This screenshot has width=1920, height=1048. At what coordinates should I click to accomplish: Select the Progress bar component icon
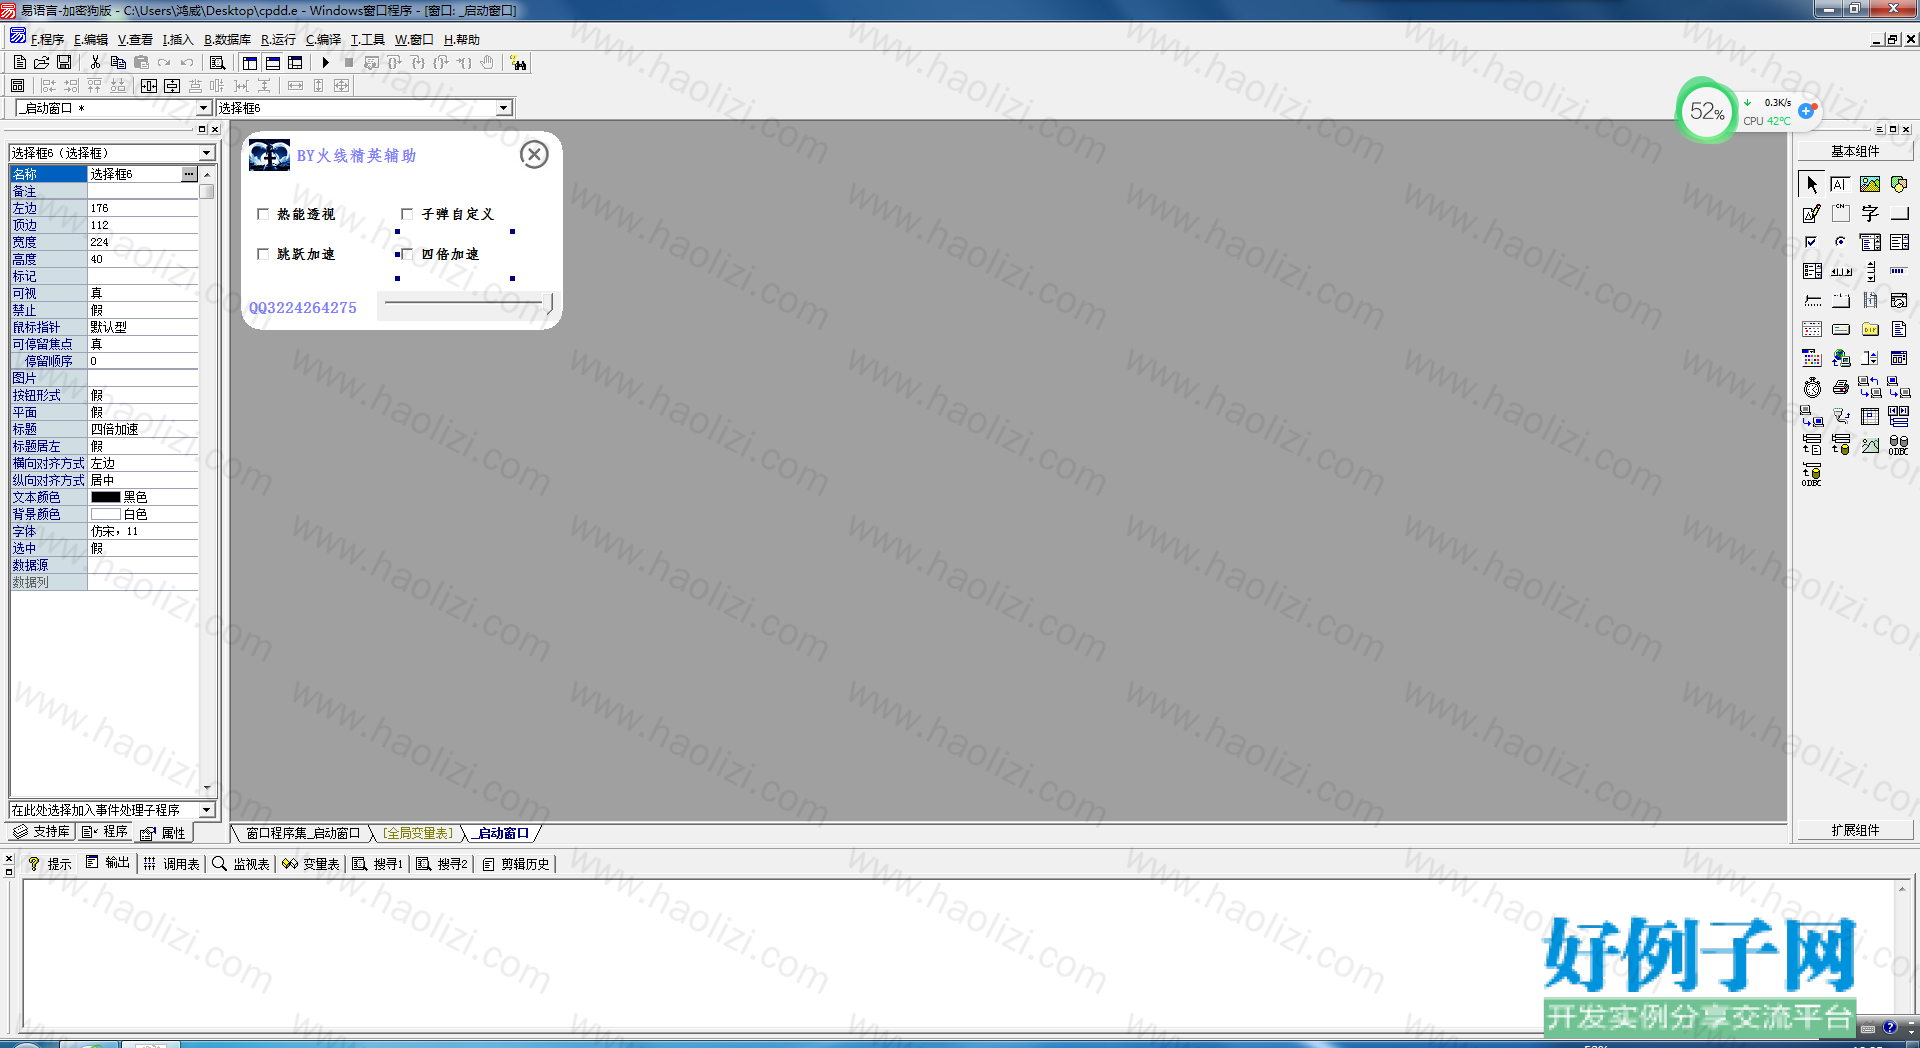[x=1899, y=271]
